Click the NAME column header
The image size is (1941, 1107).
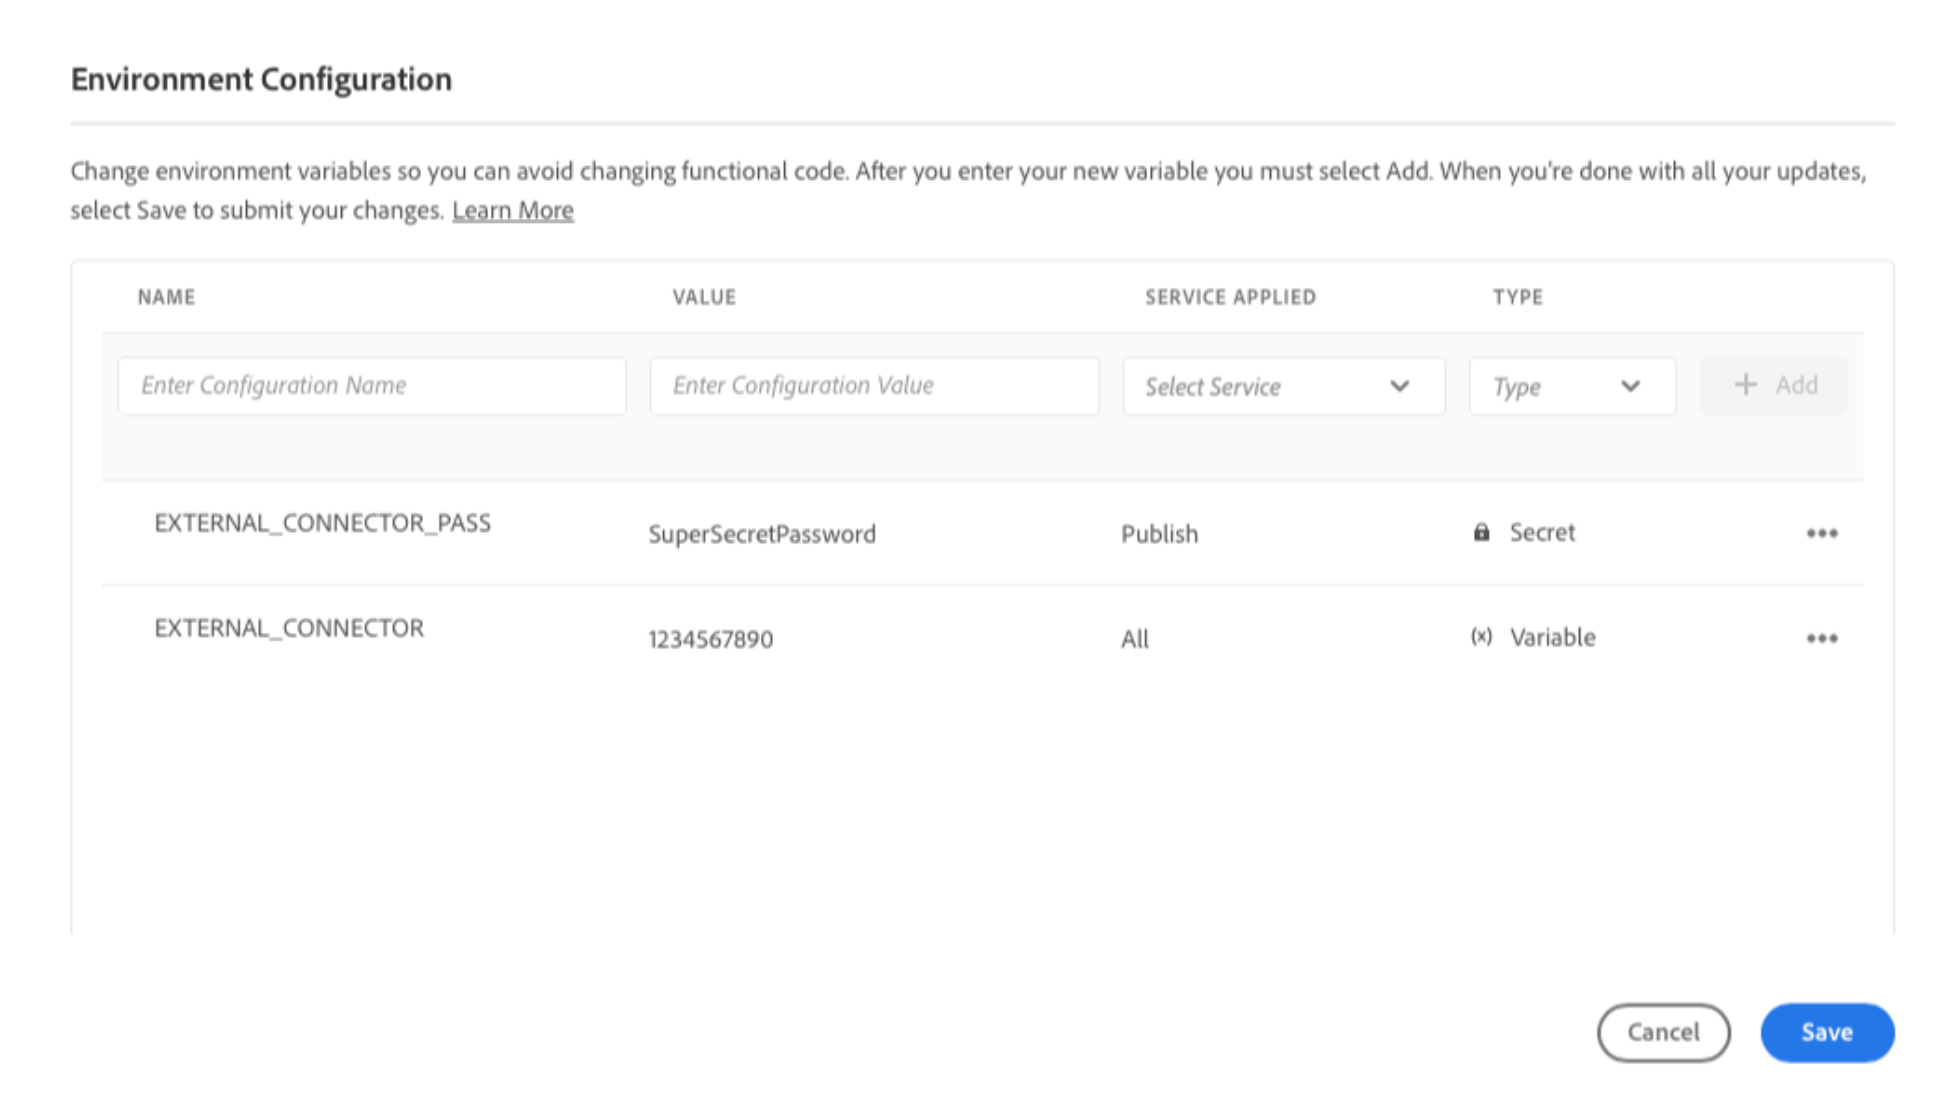(165, 296)
